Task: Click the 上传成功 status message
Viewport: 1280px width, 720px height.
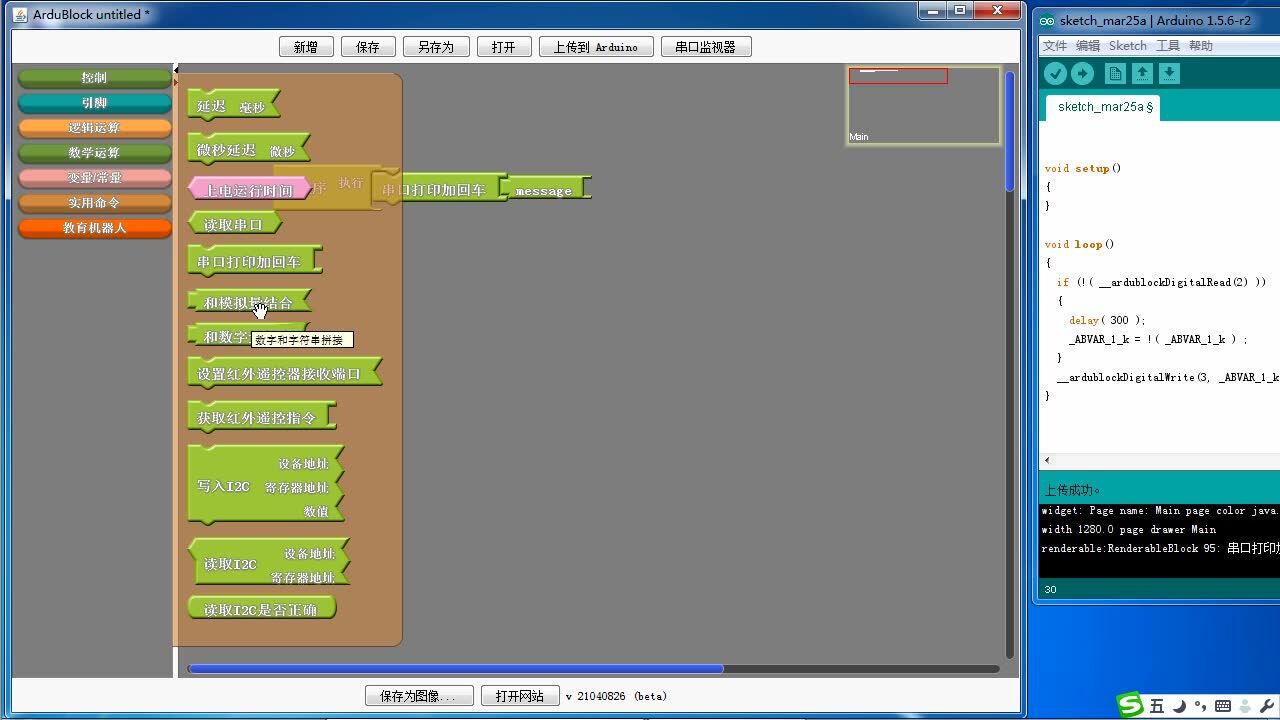Action: 1072,490
